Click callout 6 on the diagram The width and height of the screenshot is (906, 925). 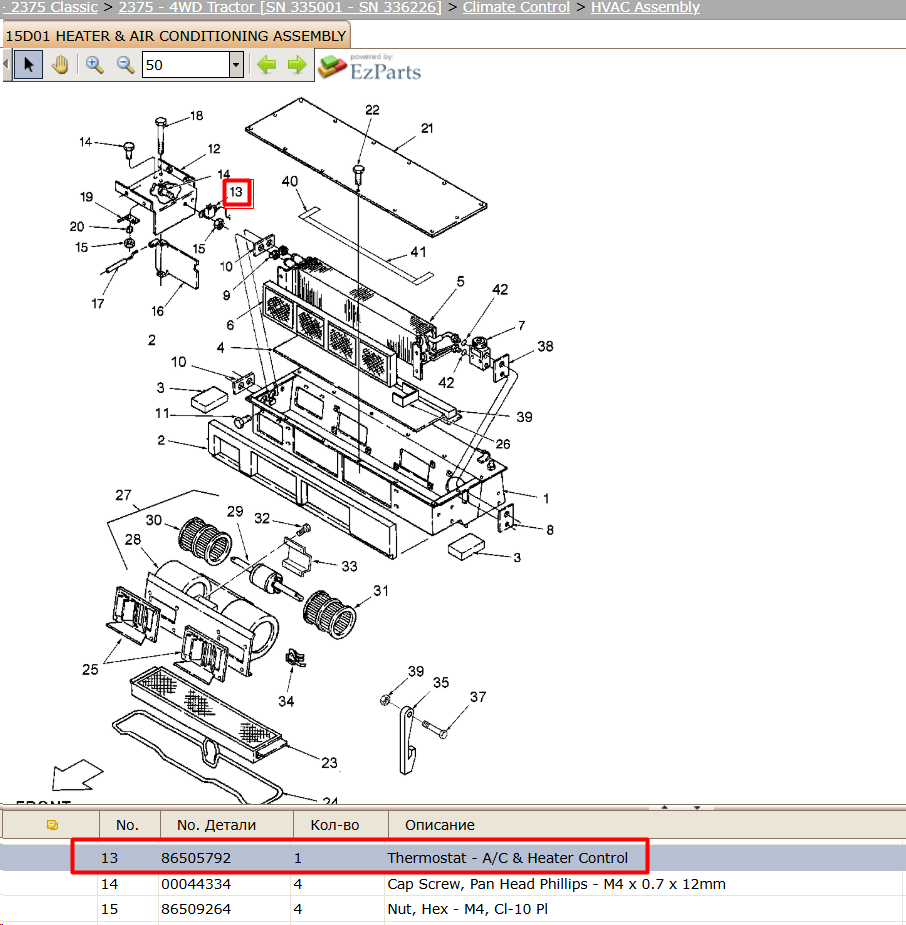click(230, 324)
